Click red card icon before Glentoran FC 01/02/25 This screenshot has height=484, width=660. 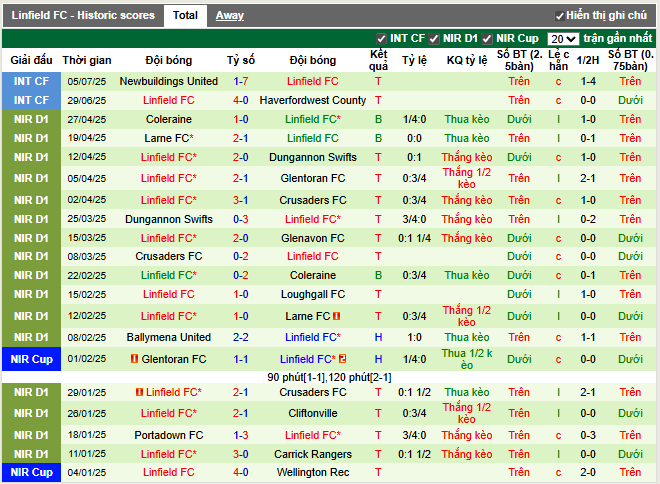[134, 359]
